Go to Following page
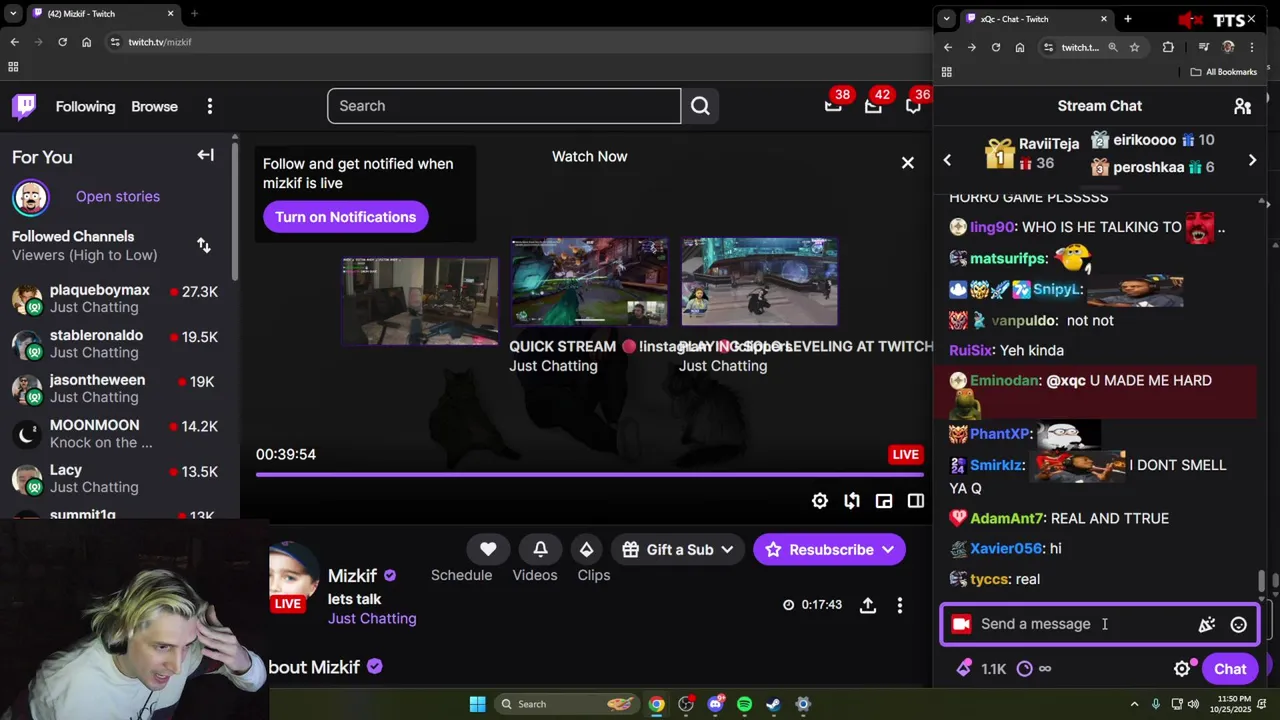Viewport: 1280px width, 720px height. (85, 106)
